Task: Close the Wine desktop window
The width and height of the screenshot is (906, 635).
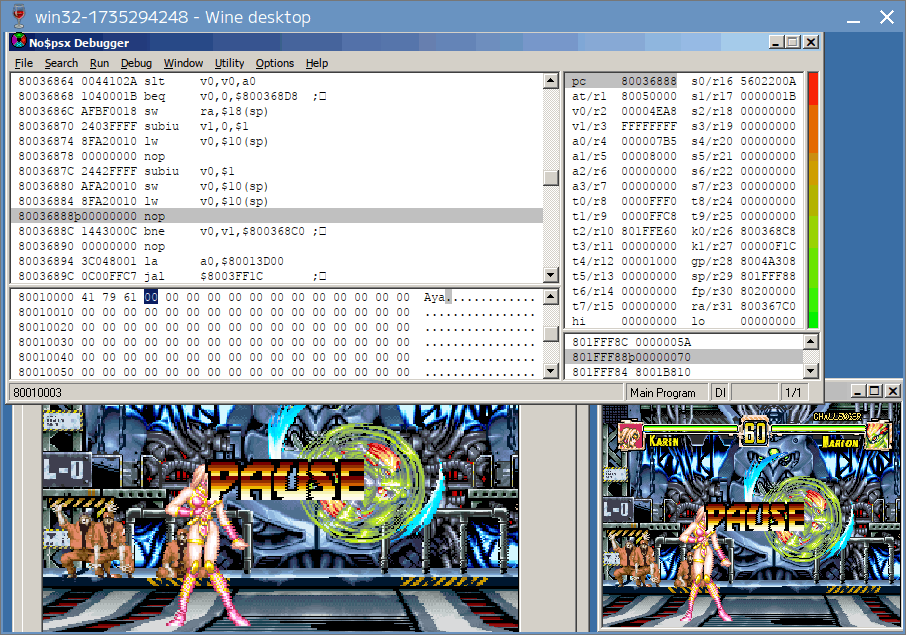Action: point(887,17)
